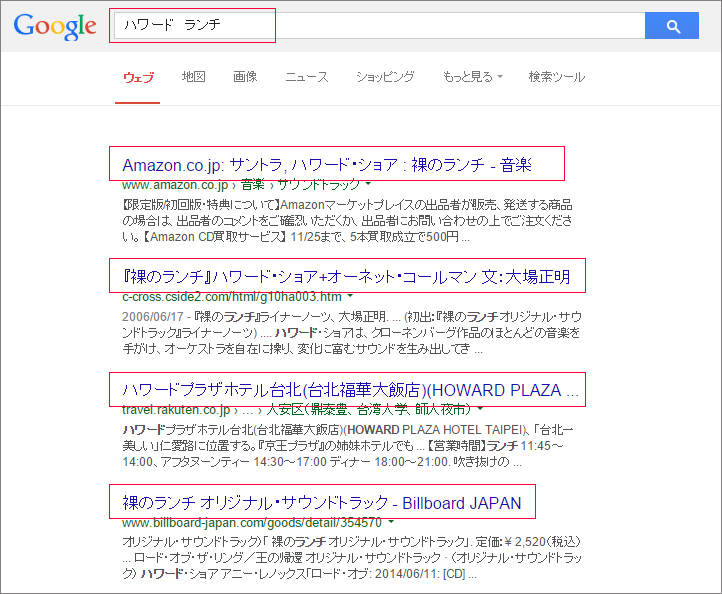Click the 音楽 breadcrumb under Amazon result
The height and width of the screenshot is (594, 722).
click(252, 185)
